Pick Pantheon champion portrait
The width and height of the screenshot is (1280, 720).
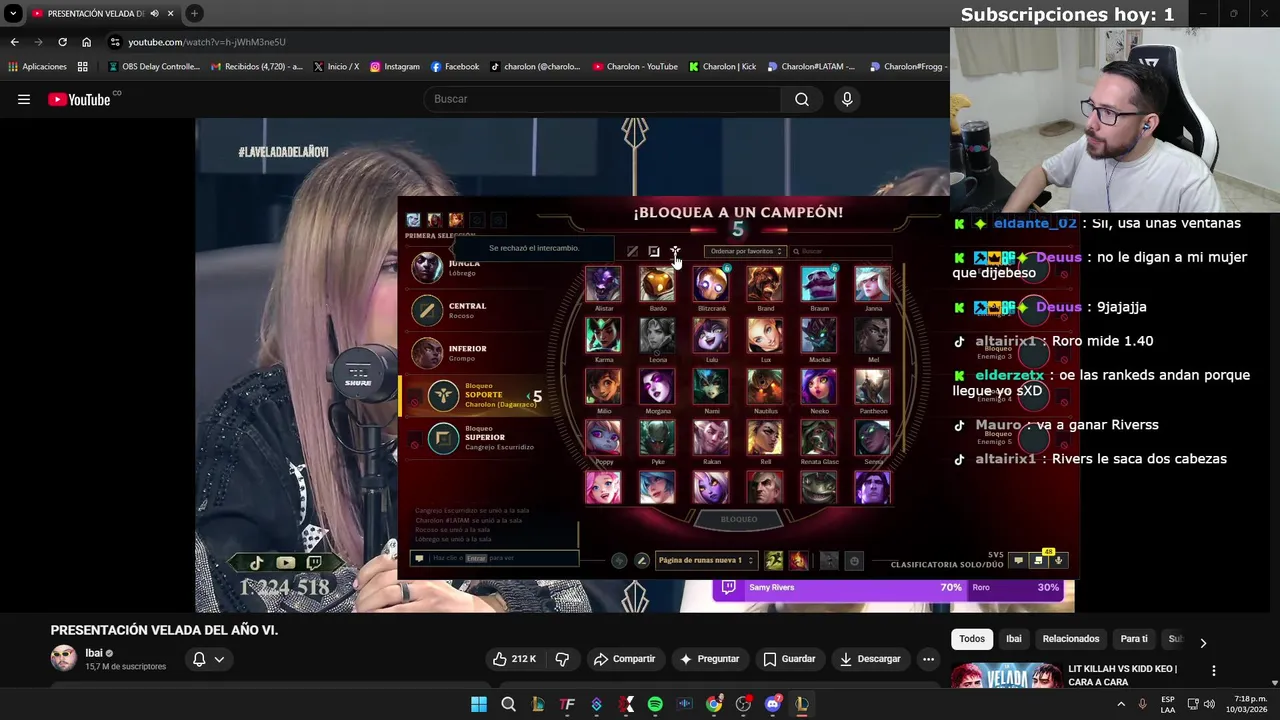pyautogui.click(x=873, y=387)
